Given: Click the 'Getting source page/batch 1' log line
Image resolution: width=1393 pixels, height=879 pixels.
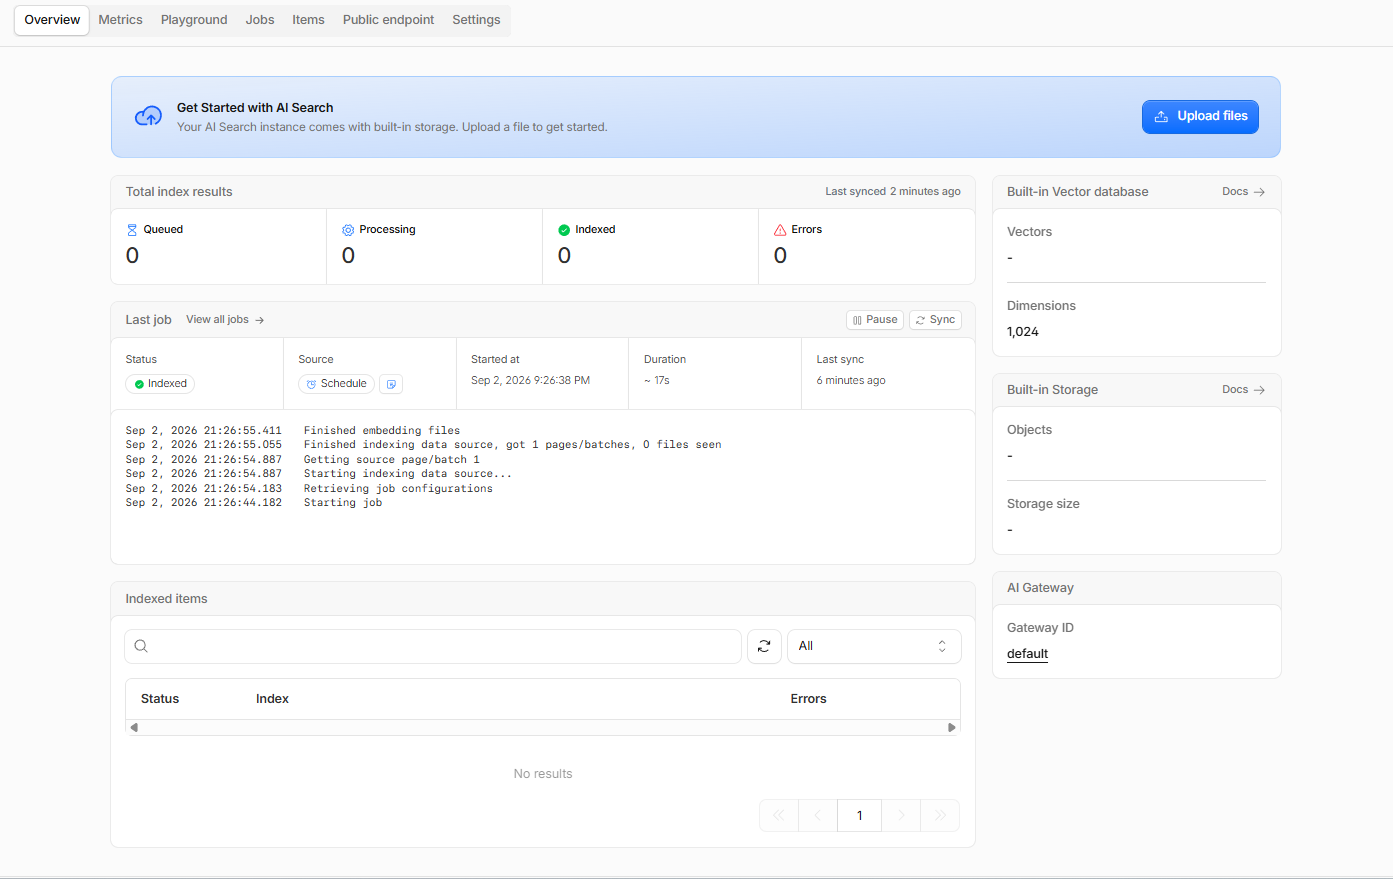Looking at the screenshot, I should coord(392,460).
